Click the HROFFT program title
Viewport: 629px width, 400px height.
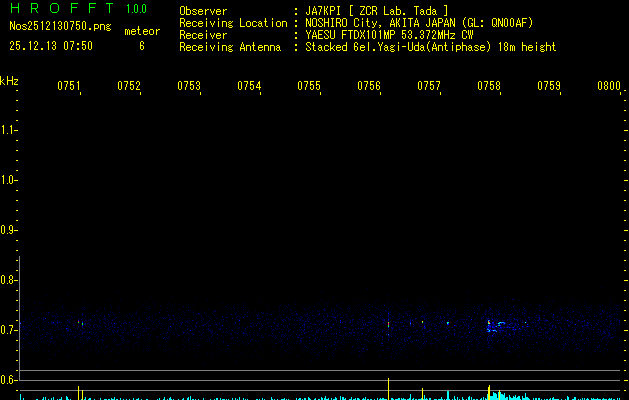[60, 9]
